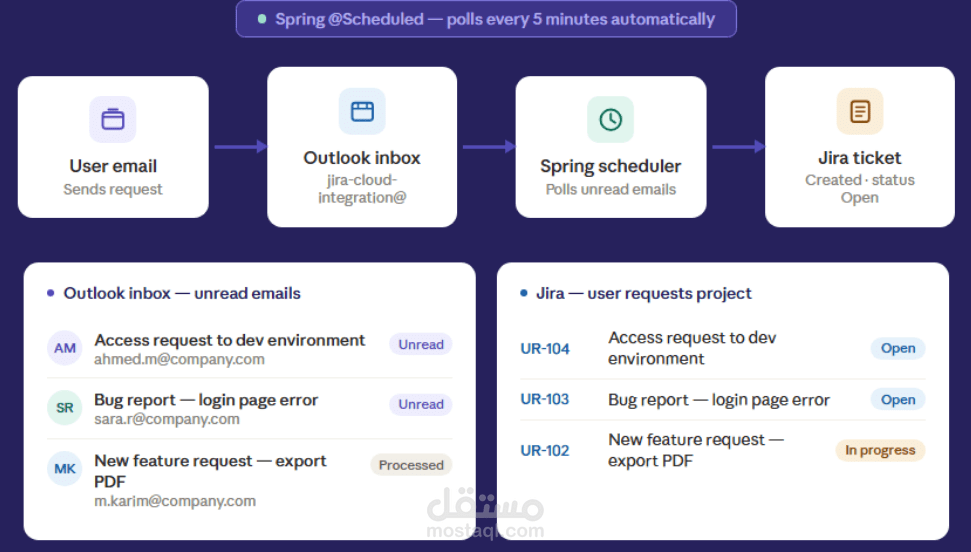Click the Open status badge for UR-104
Screen dimensions: 971x552
click(x=898, y=348)
